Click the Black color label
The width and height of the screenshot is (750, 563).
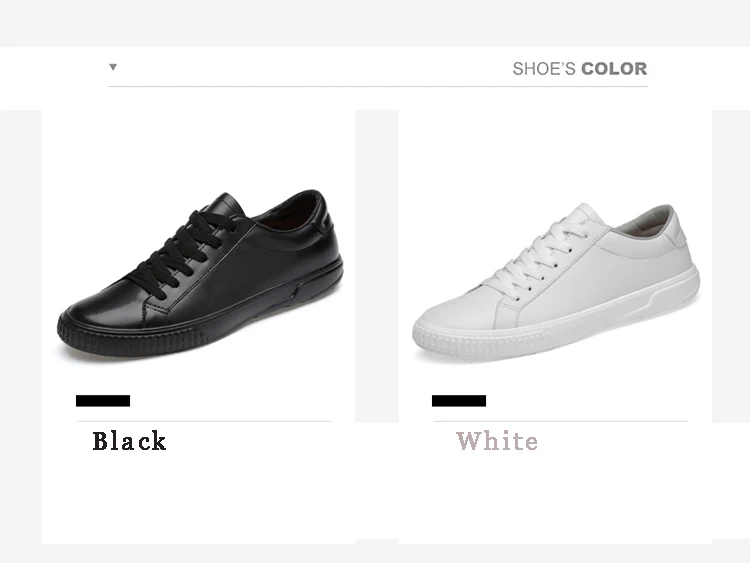(129, 441)
